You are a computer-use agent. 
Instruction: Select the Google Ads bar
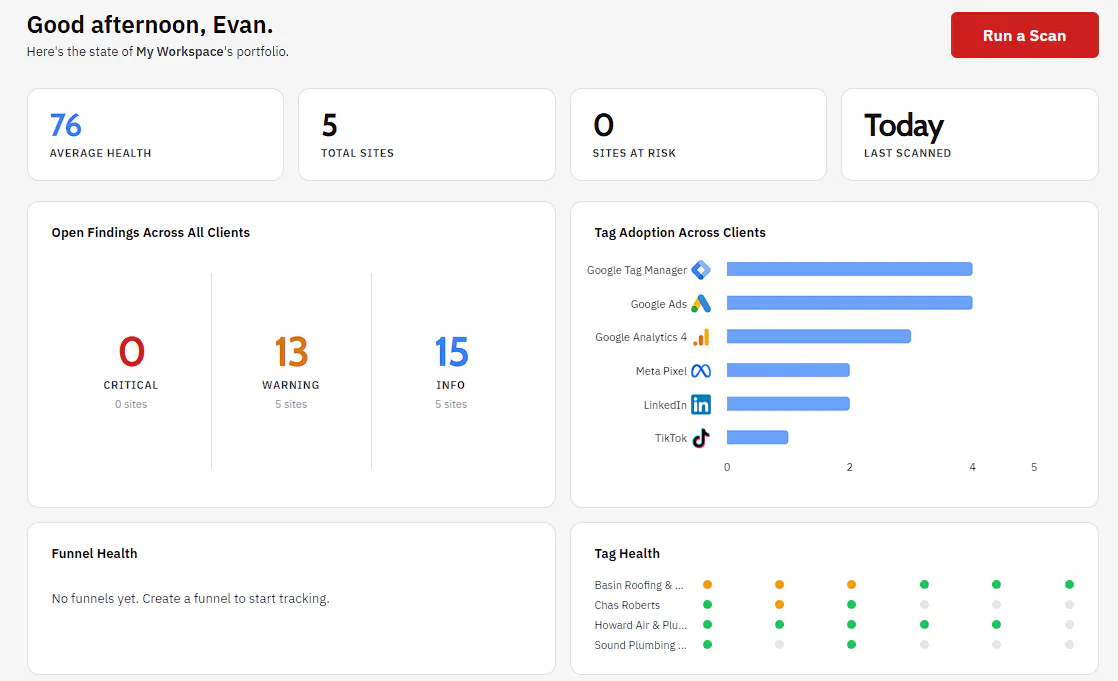click(x=849, y=302)
